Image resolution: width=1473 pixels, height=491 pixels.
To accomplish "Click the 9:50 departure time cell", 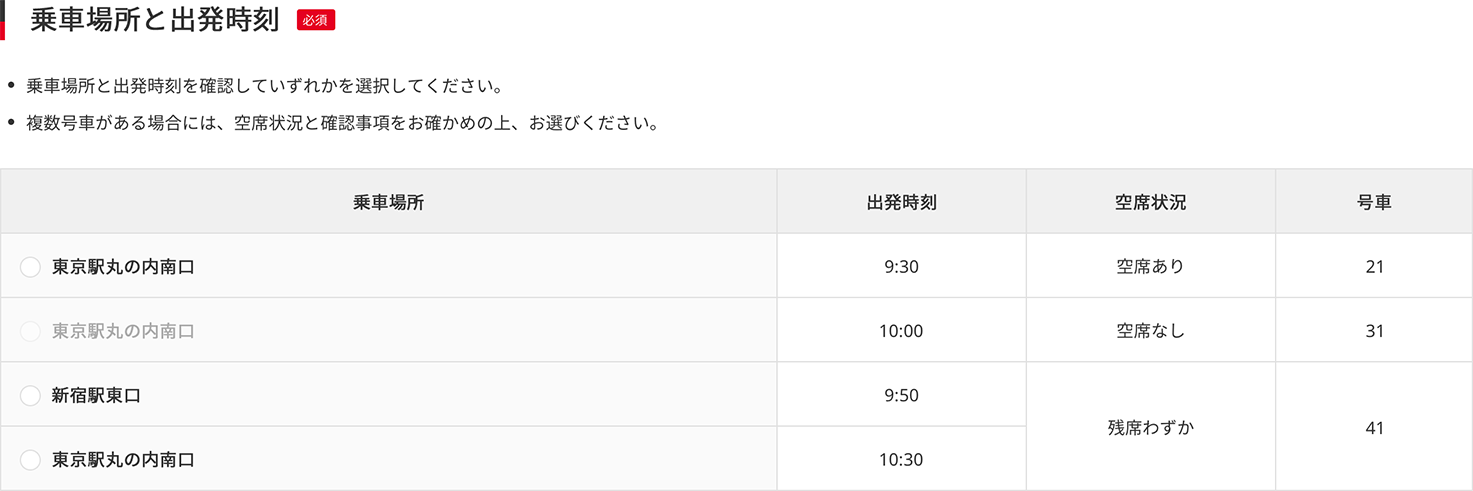I will (x=901, y=395).
